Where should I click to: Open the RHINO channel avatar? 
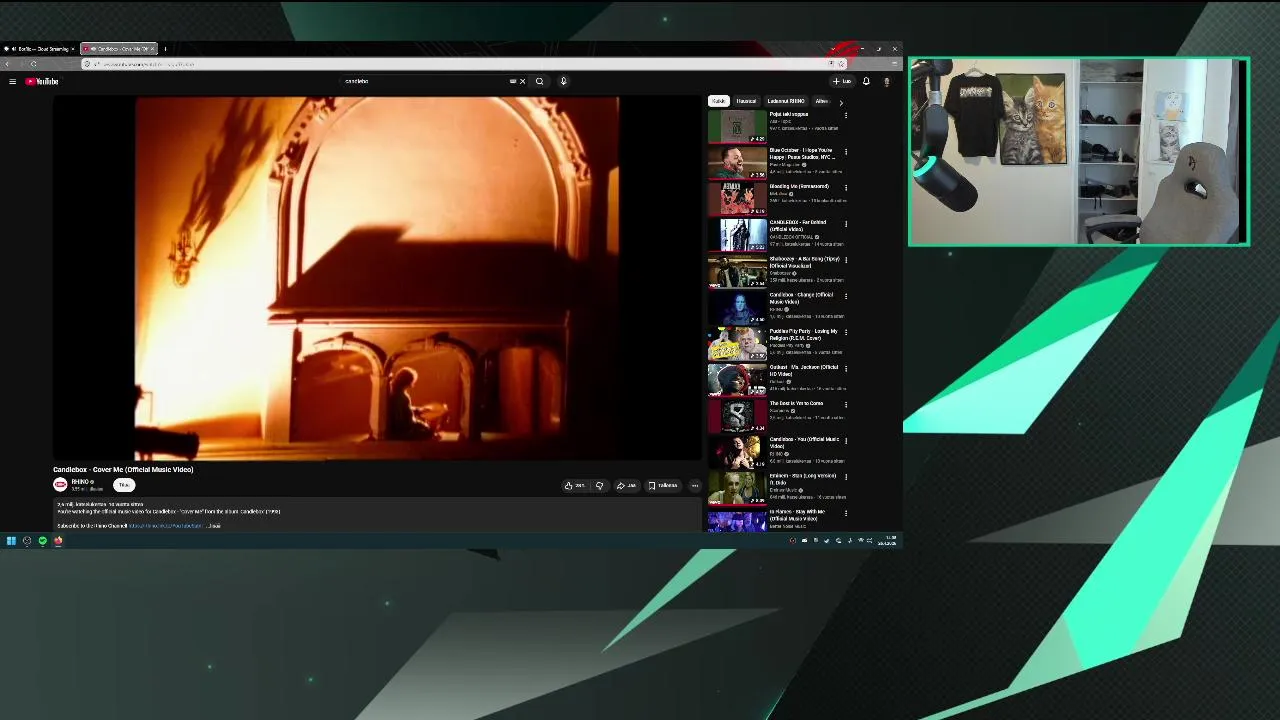click(x=60, y=485)
